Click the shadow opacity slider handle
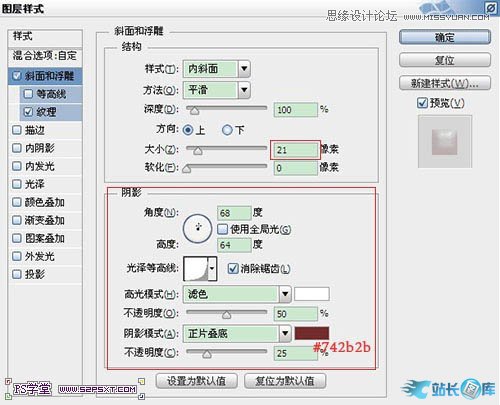The height and width of the screenshot is (405, 500). pyautogui.click(x=207, y=354)
